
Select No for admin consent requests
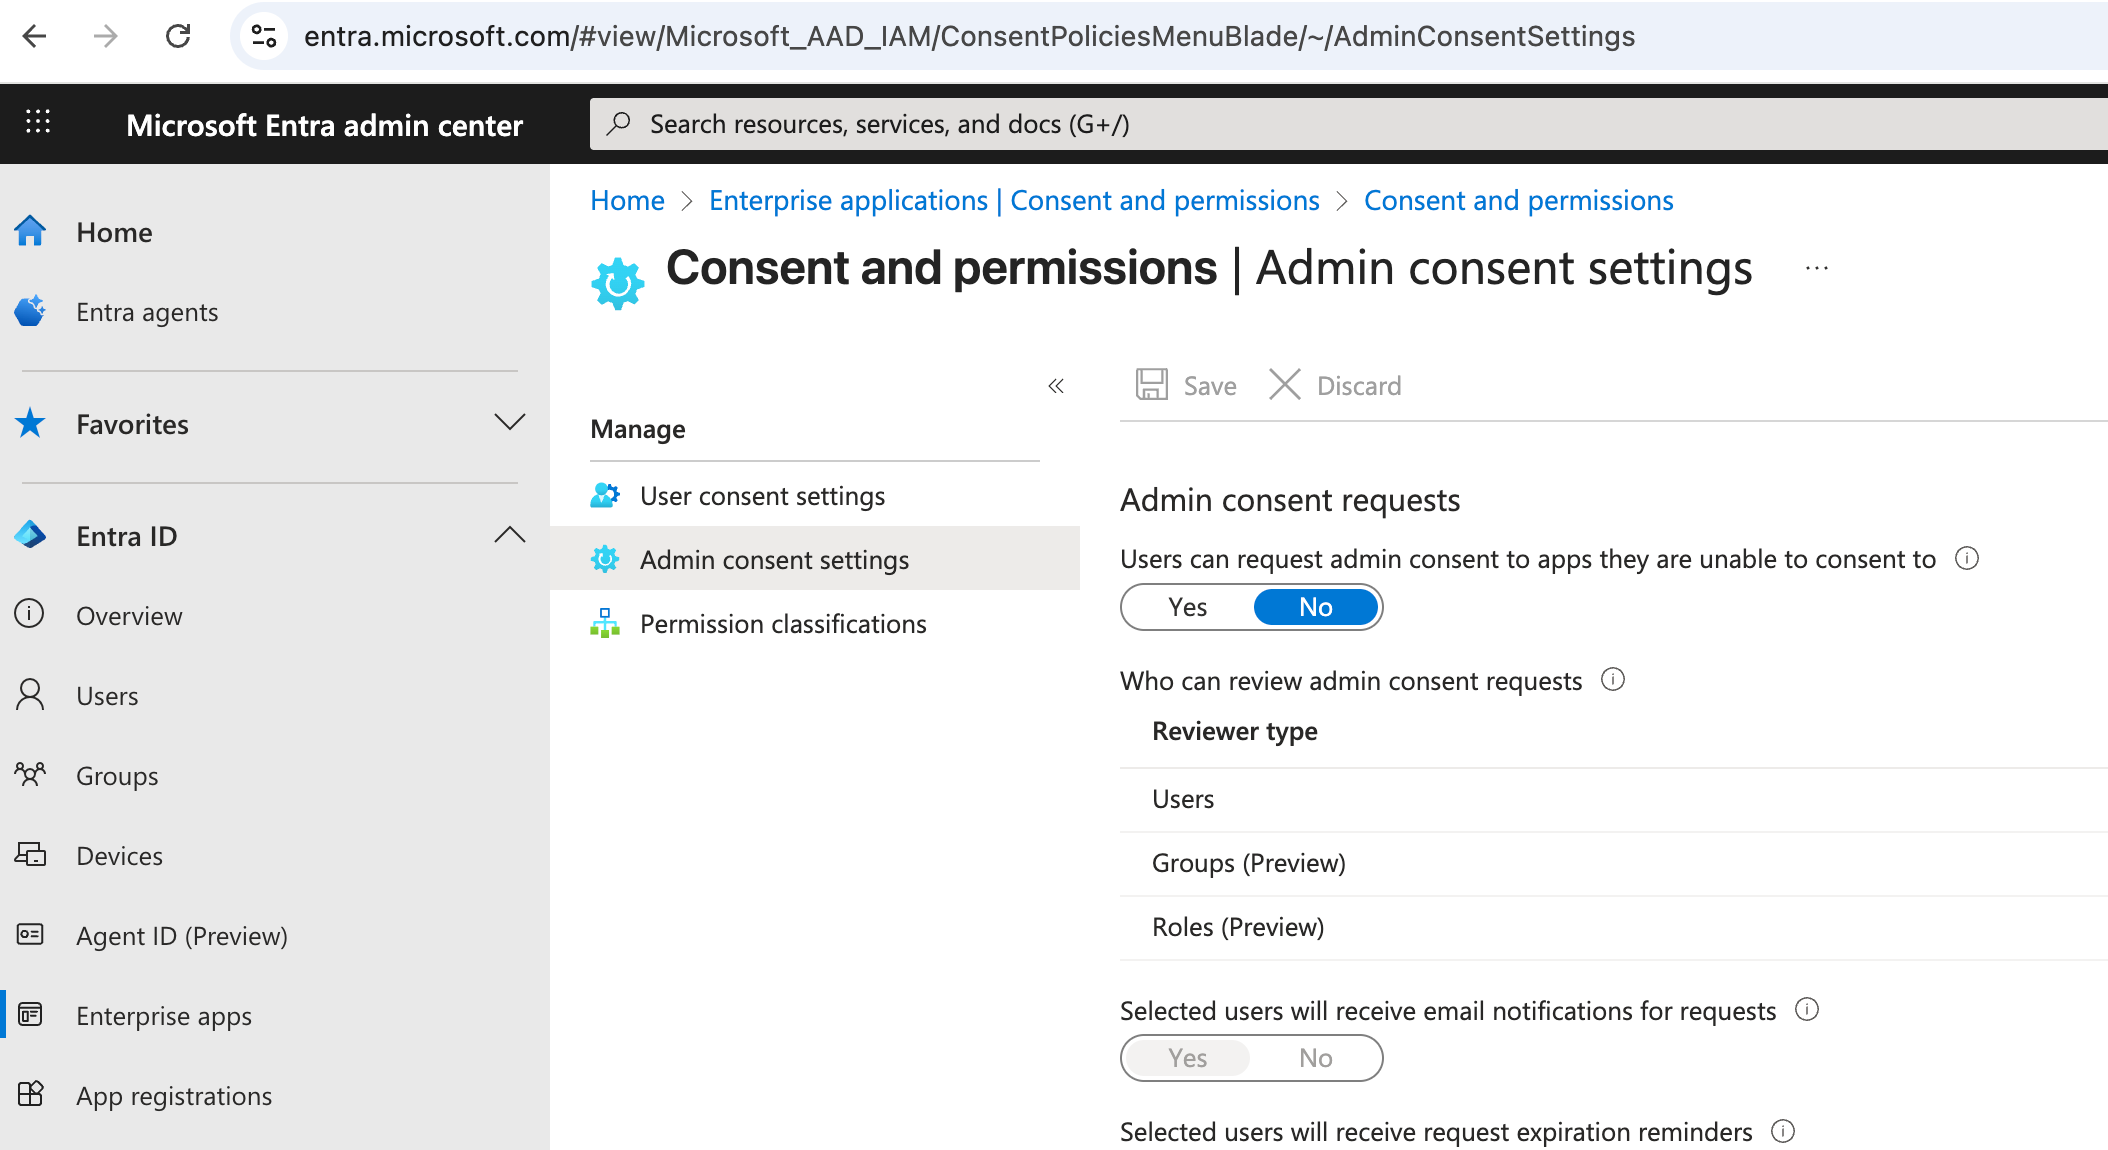pyautogui.click(x=1315, y=607)
